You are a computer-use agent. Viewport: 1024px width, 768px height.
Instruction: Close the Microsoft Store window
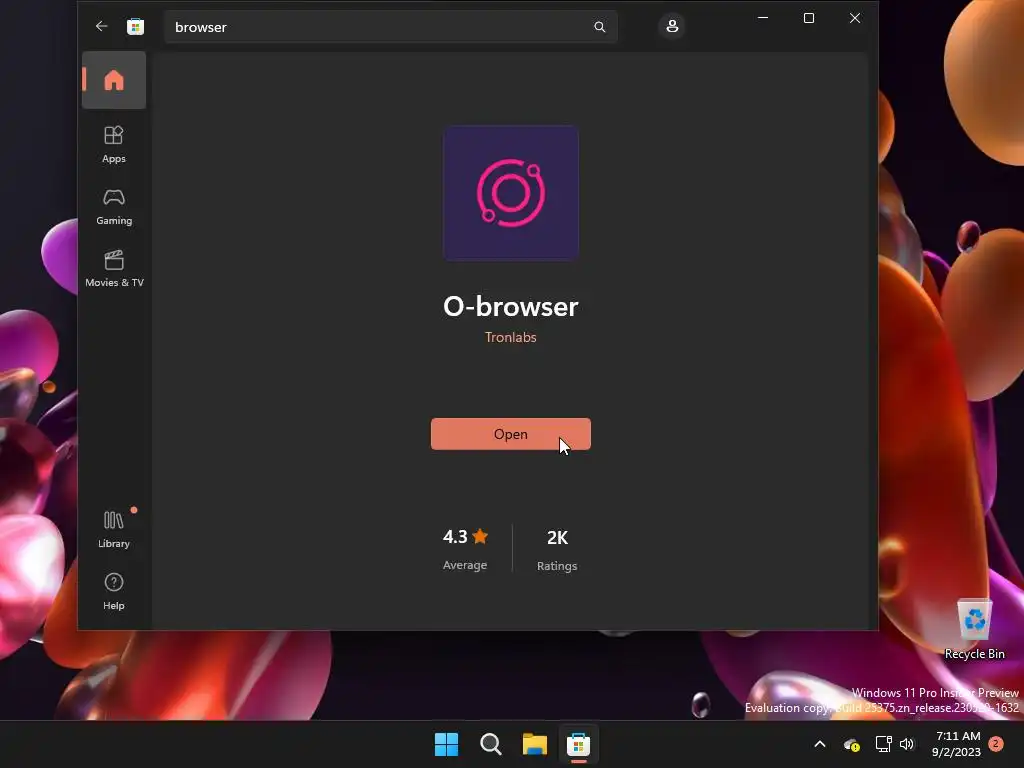(x=855, y=18)
